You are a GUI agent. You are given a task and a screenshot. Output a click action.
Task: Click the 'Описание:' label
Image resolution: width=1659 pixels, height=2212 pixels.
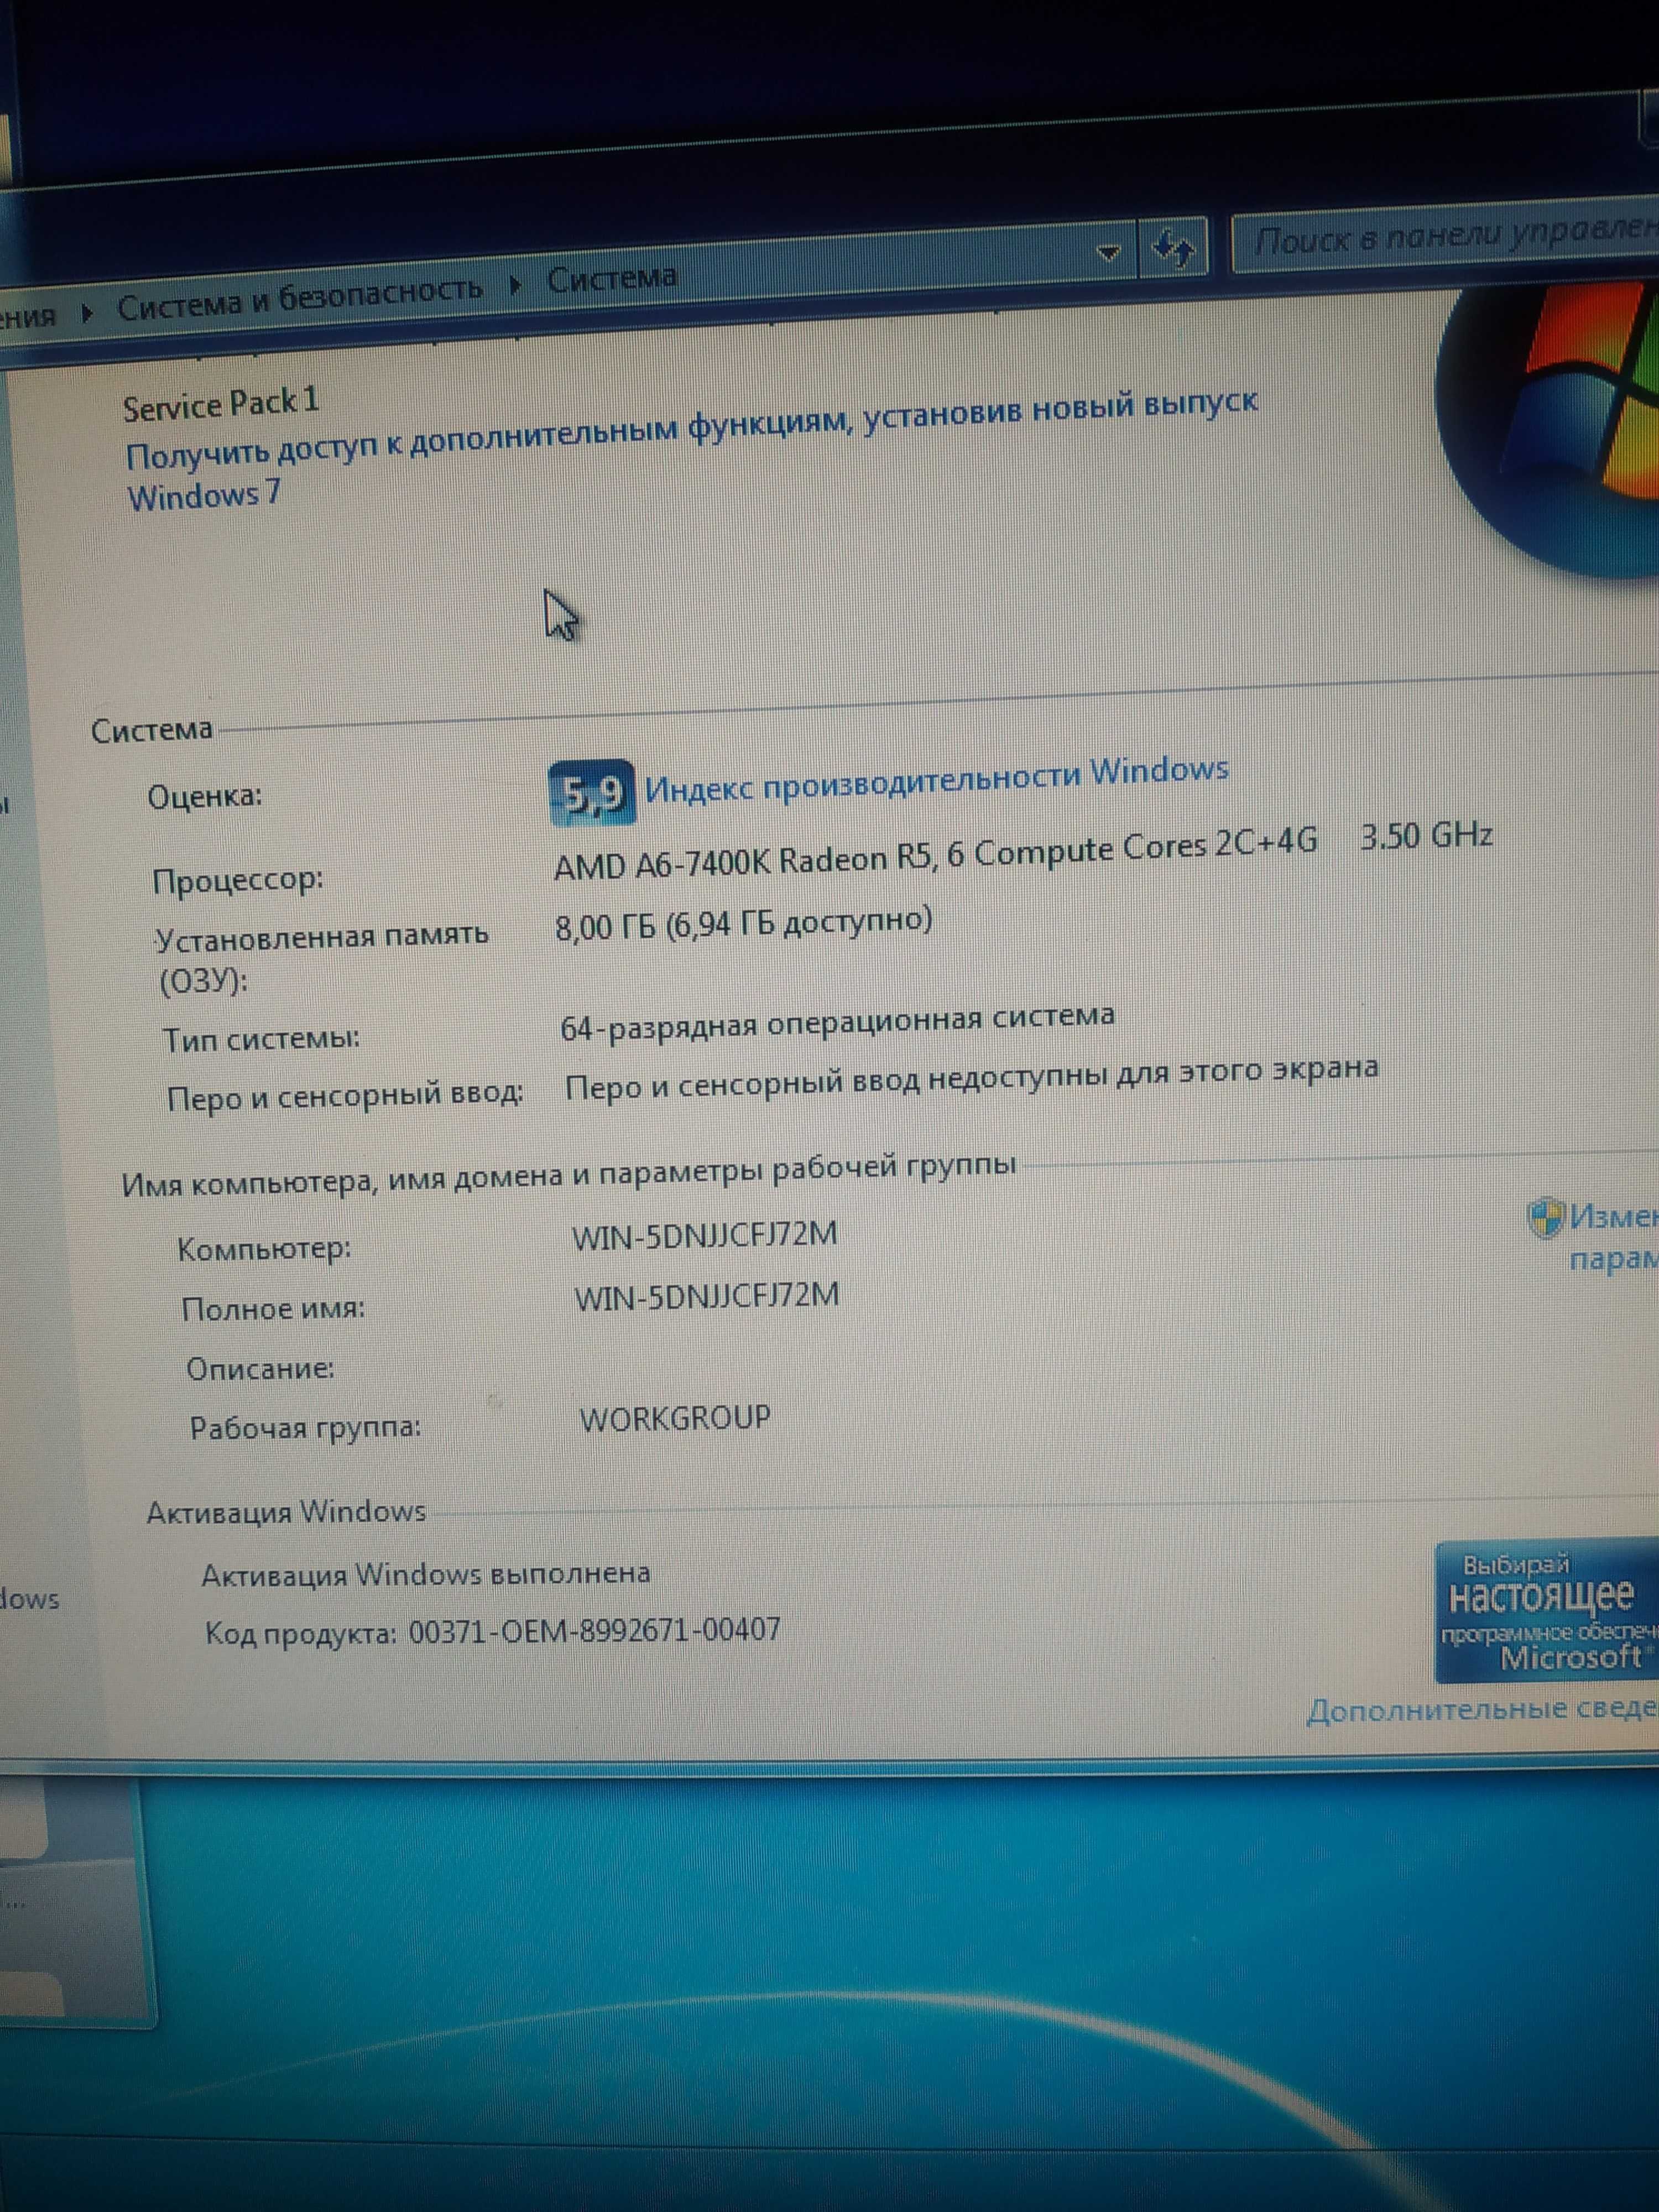tap(261, 1368)
